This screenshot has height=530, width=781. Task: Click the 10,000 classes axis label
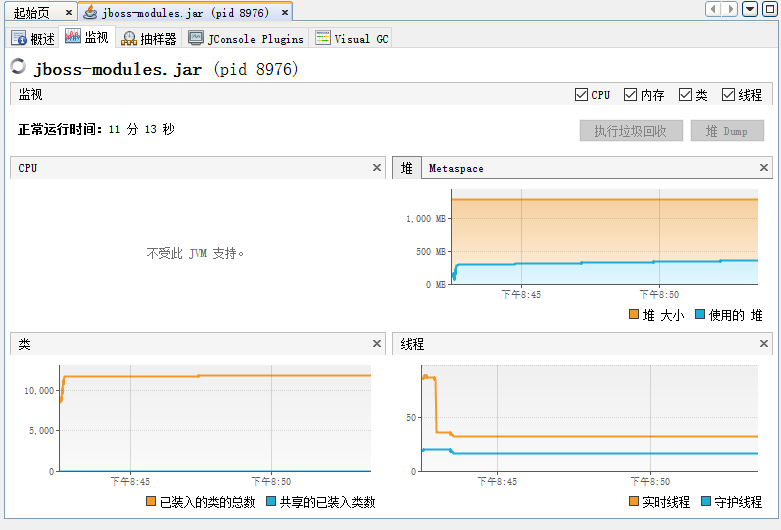[39, 391]
